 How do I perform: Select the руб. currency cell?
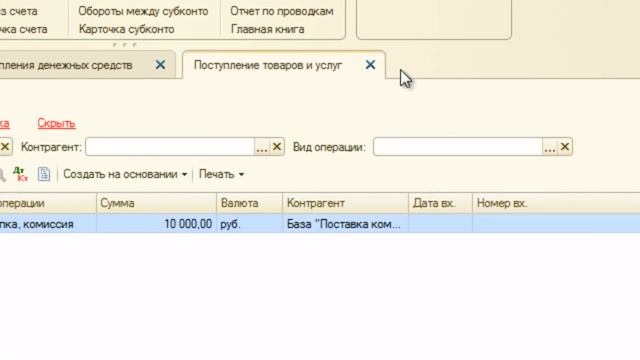tap(249, 224)
